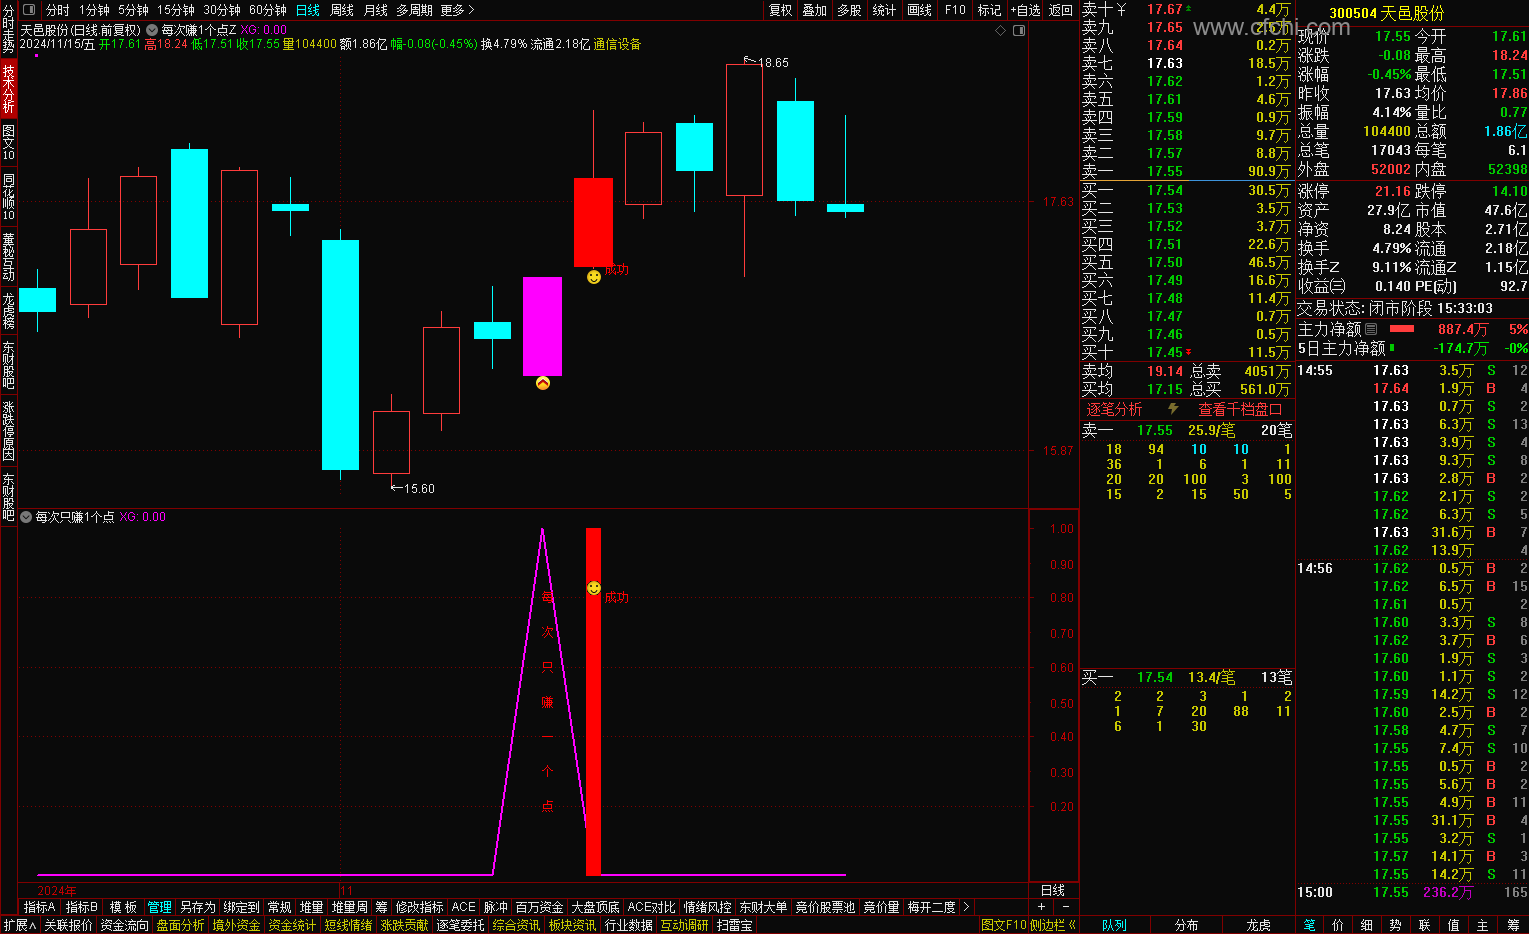Click the panel toggle icon right of the diamond
Image resolution: width=1529 pixels, height=934 pixels.
click(x=1019, y=31)
